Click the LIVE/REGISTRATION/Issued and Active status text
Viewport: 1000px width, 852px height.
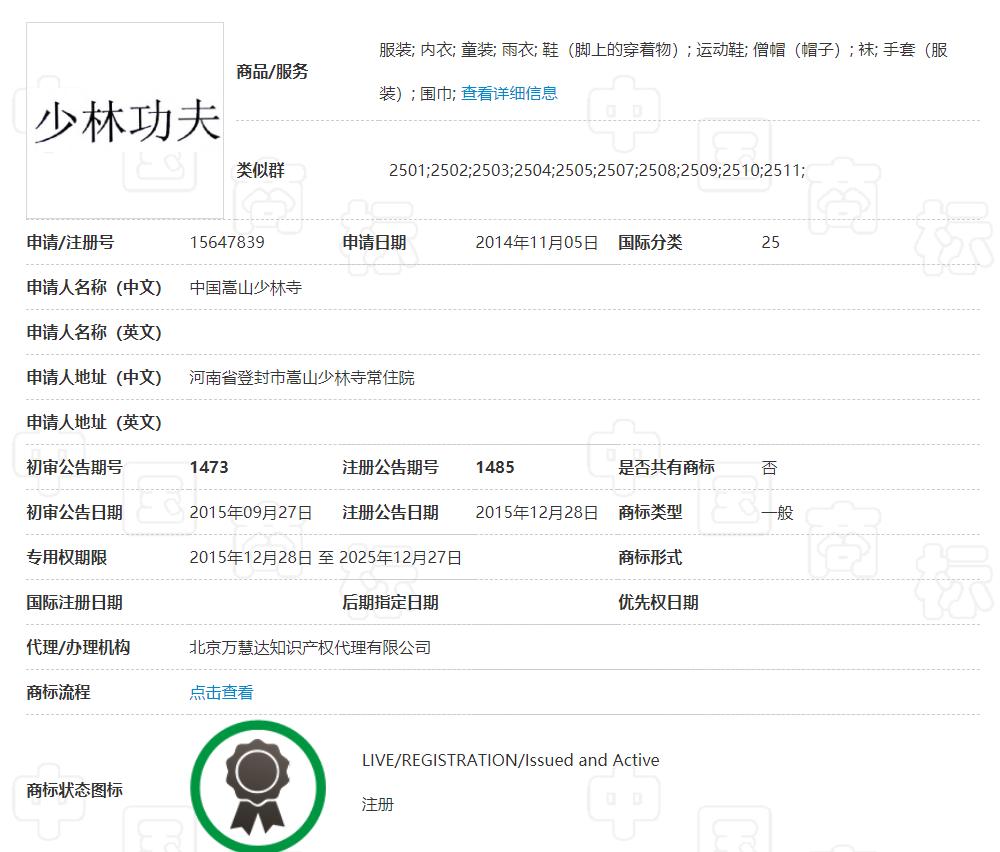coord(510,760)
